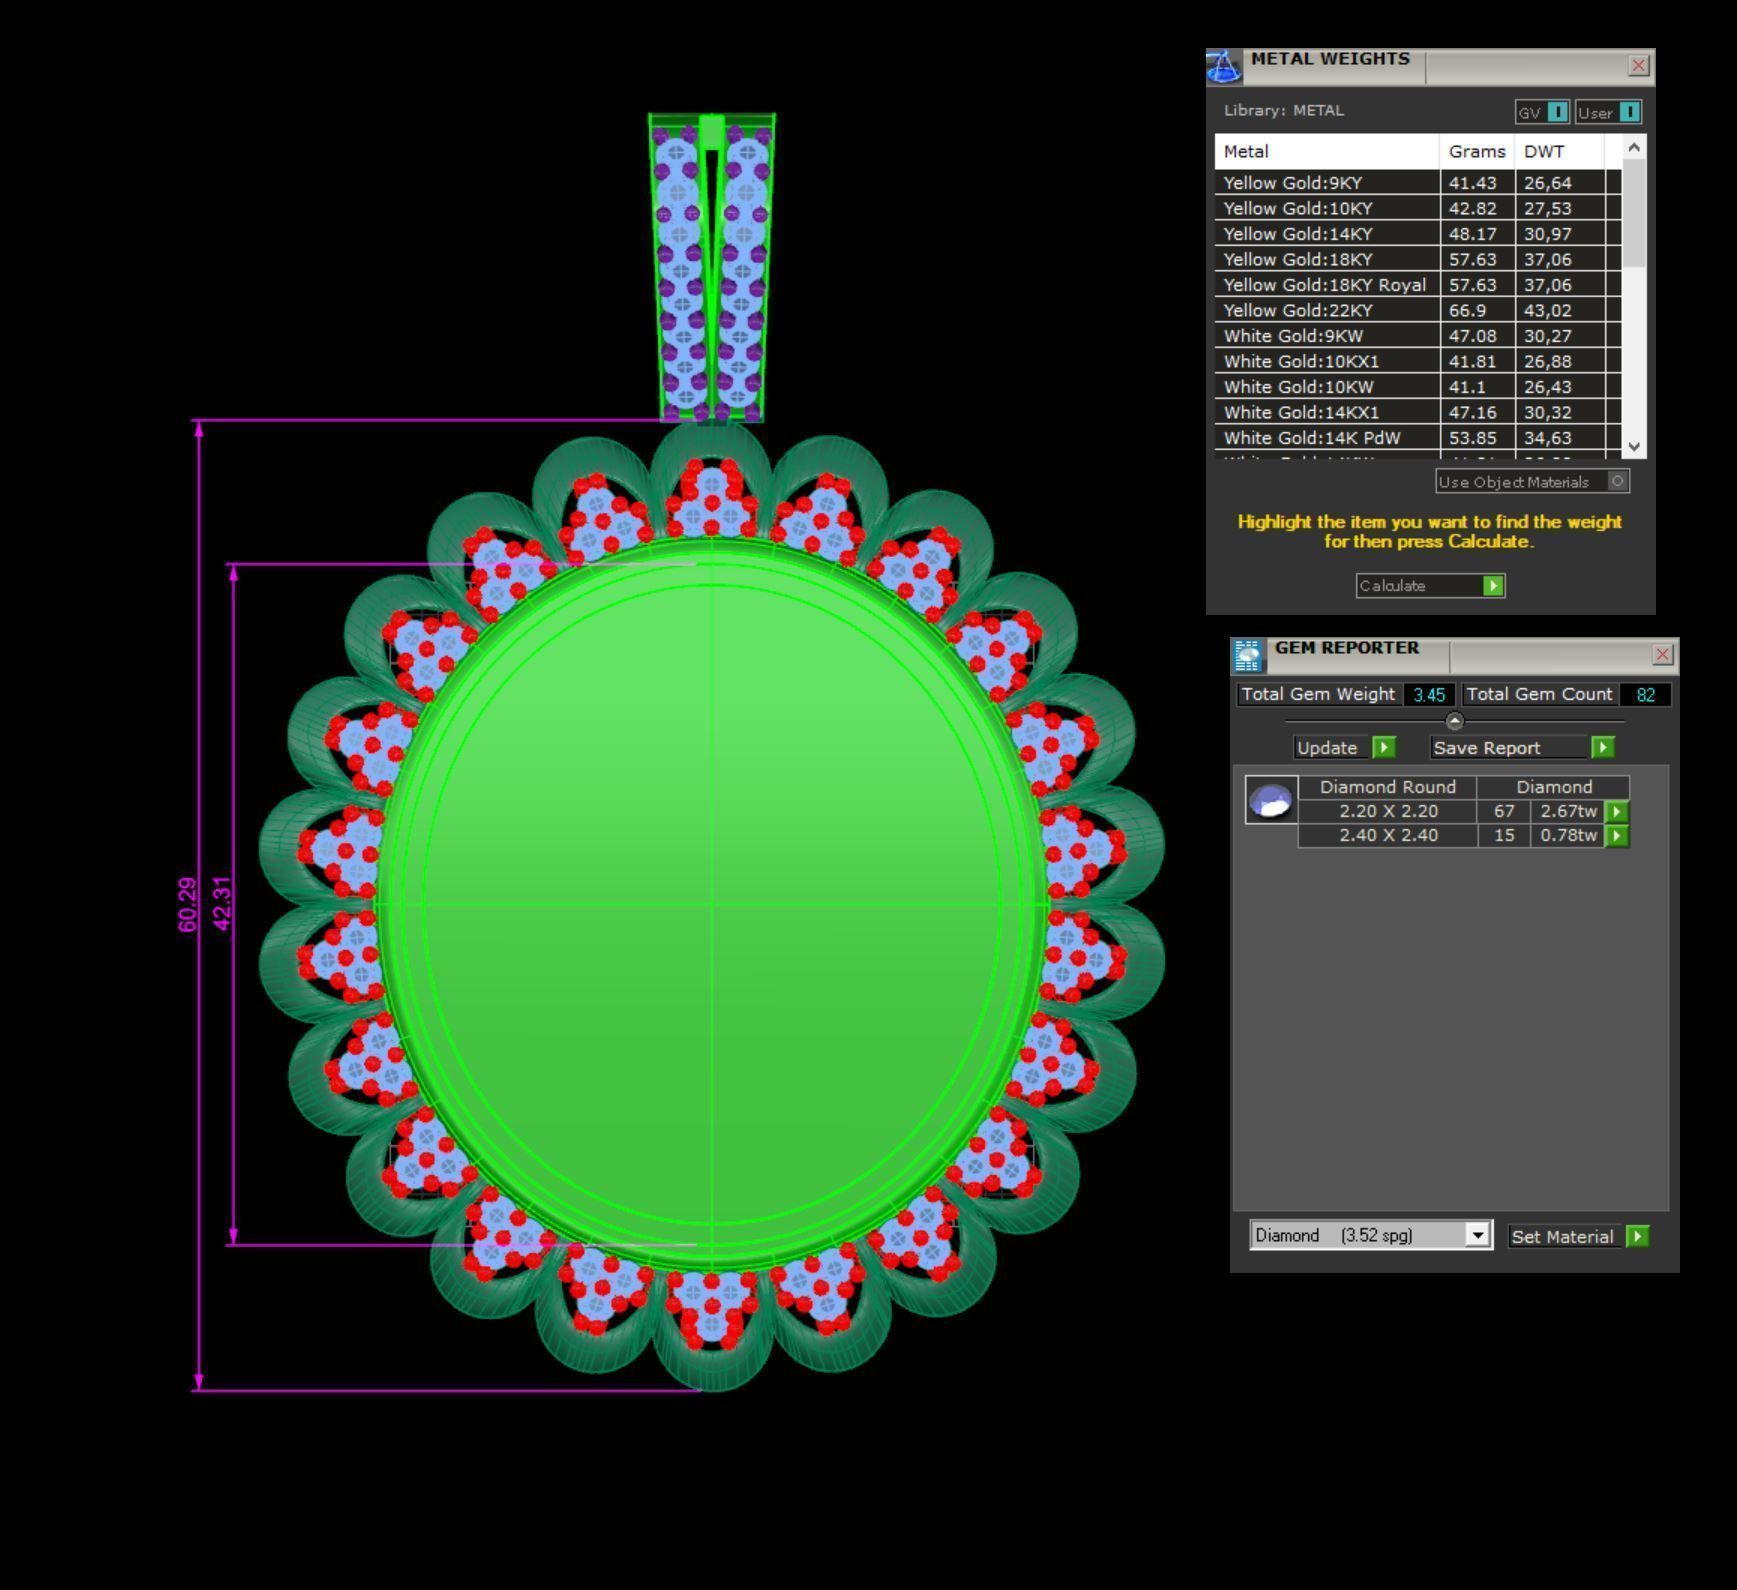The image size is (1737, 1590).
Task: Click the Save Report button
Action: pos(1522,748)
